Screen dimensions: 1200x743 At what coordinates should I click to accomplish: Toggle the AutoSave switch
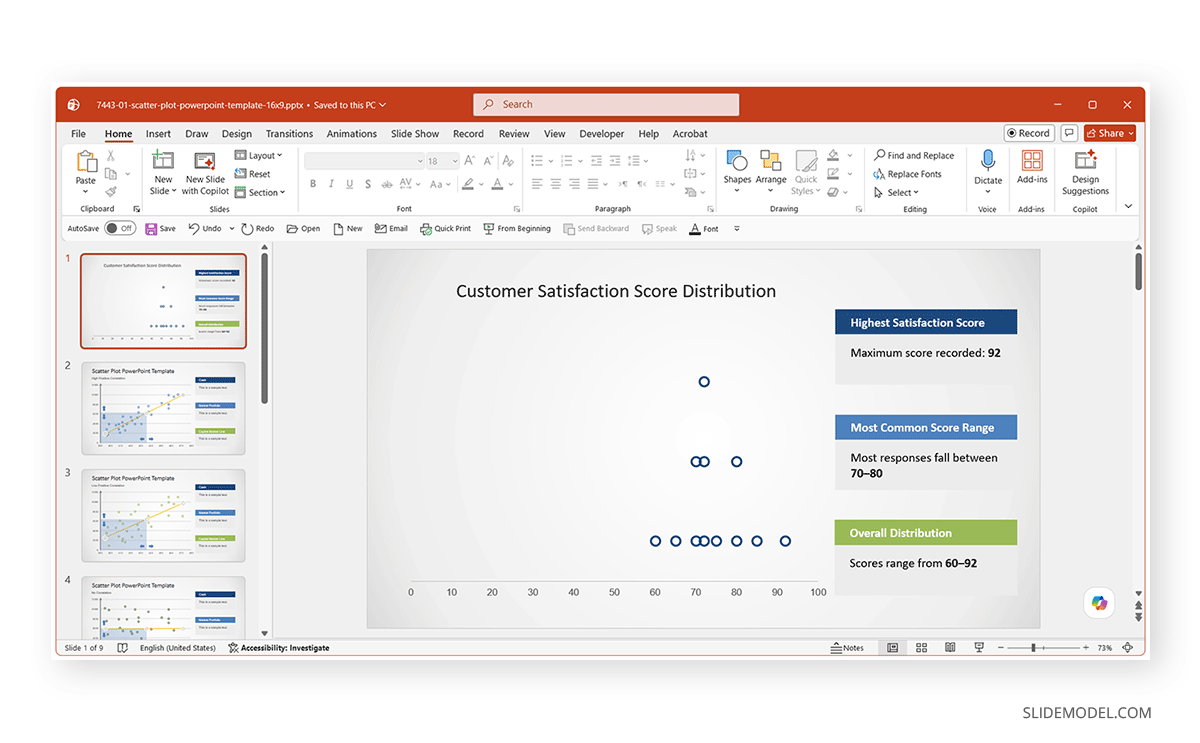pos(120,228)
